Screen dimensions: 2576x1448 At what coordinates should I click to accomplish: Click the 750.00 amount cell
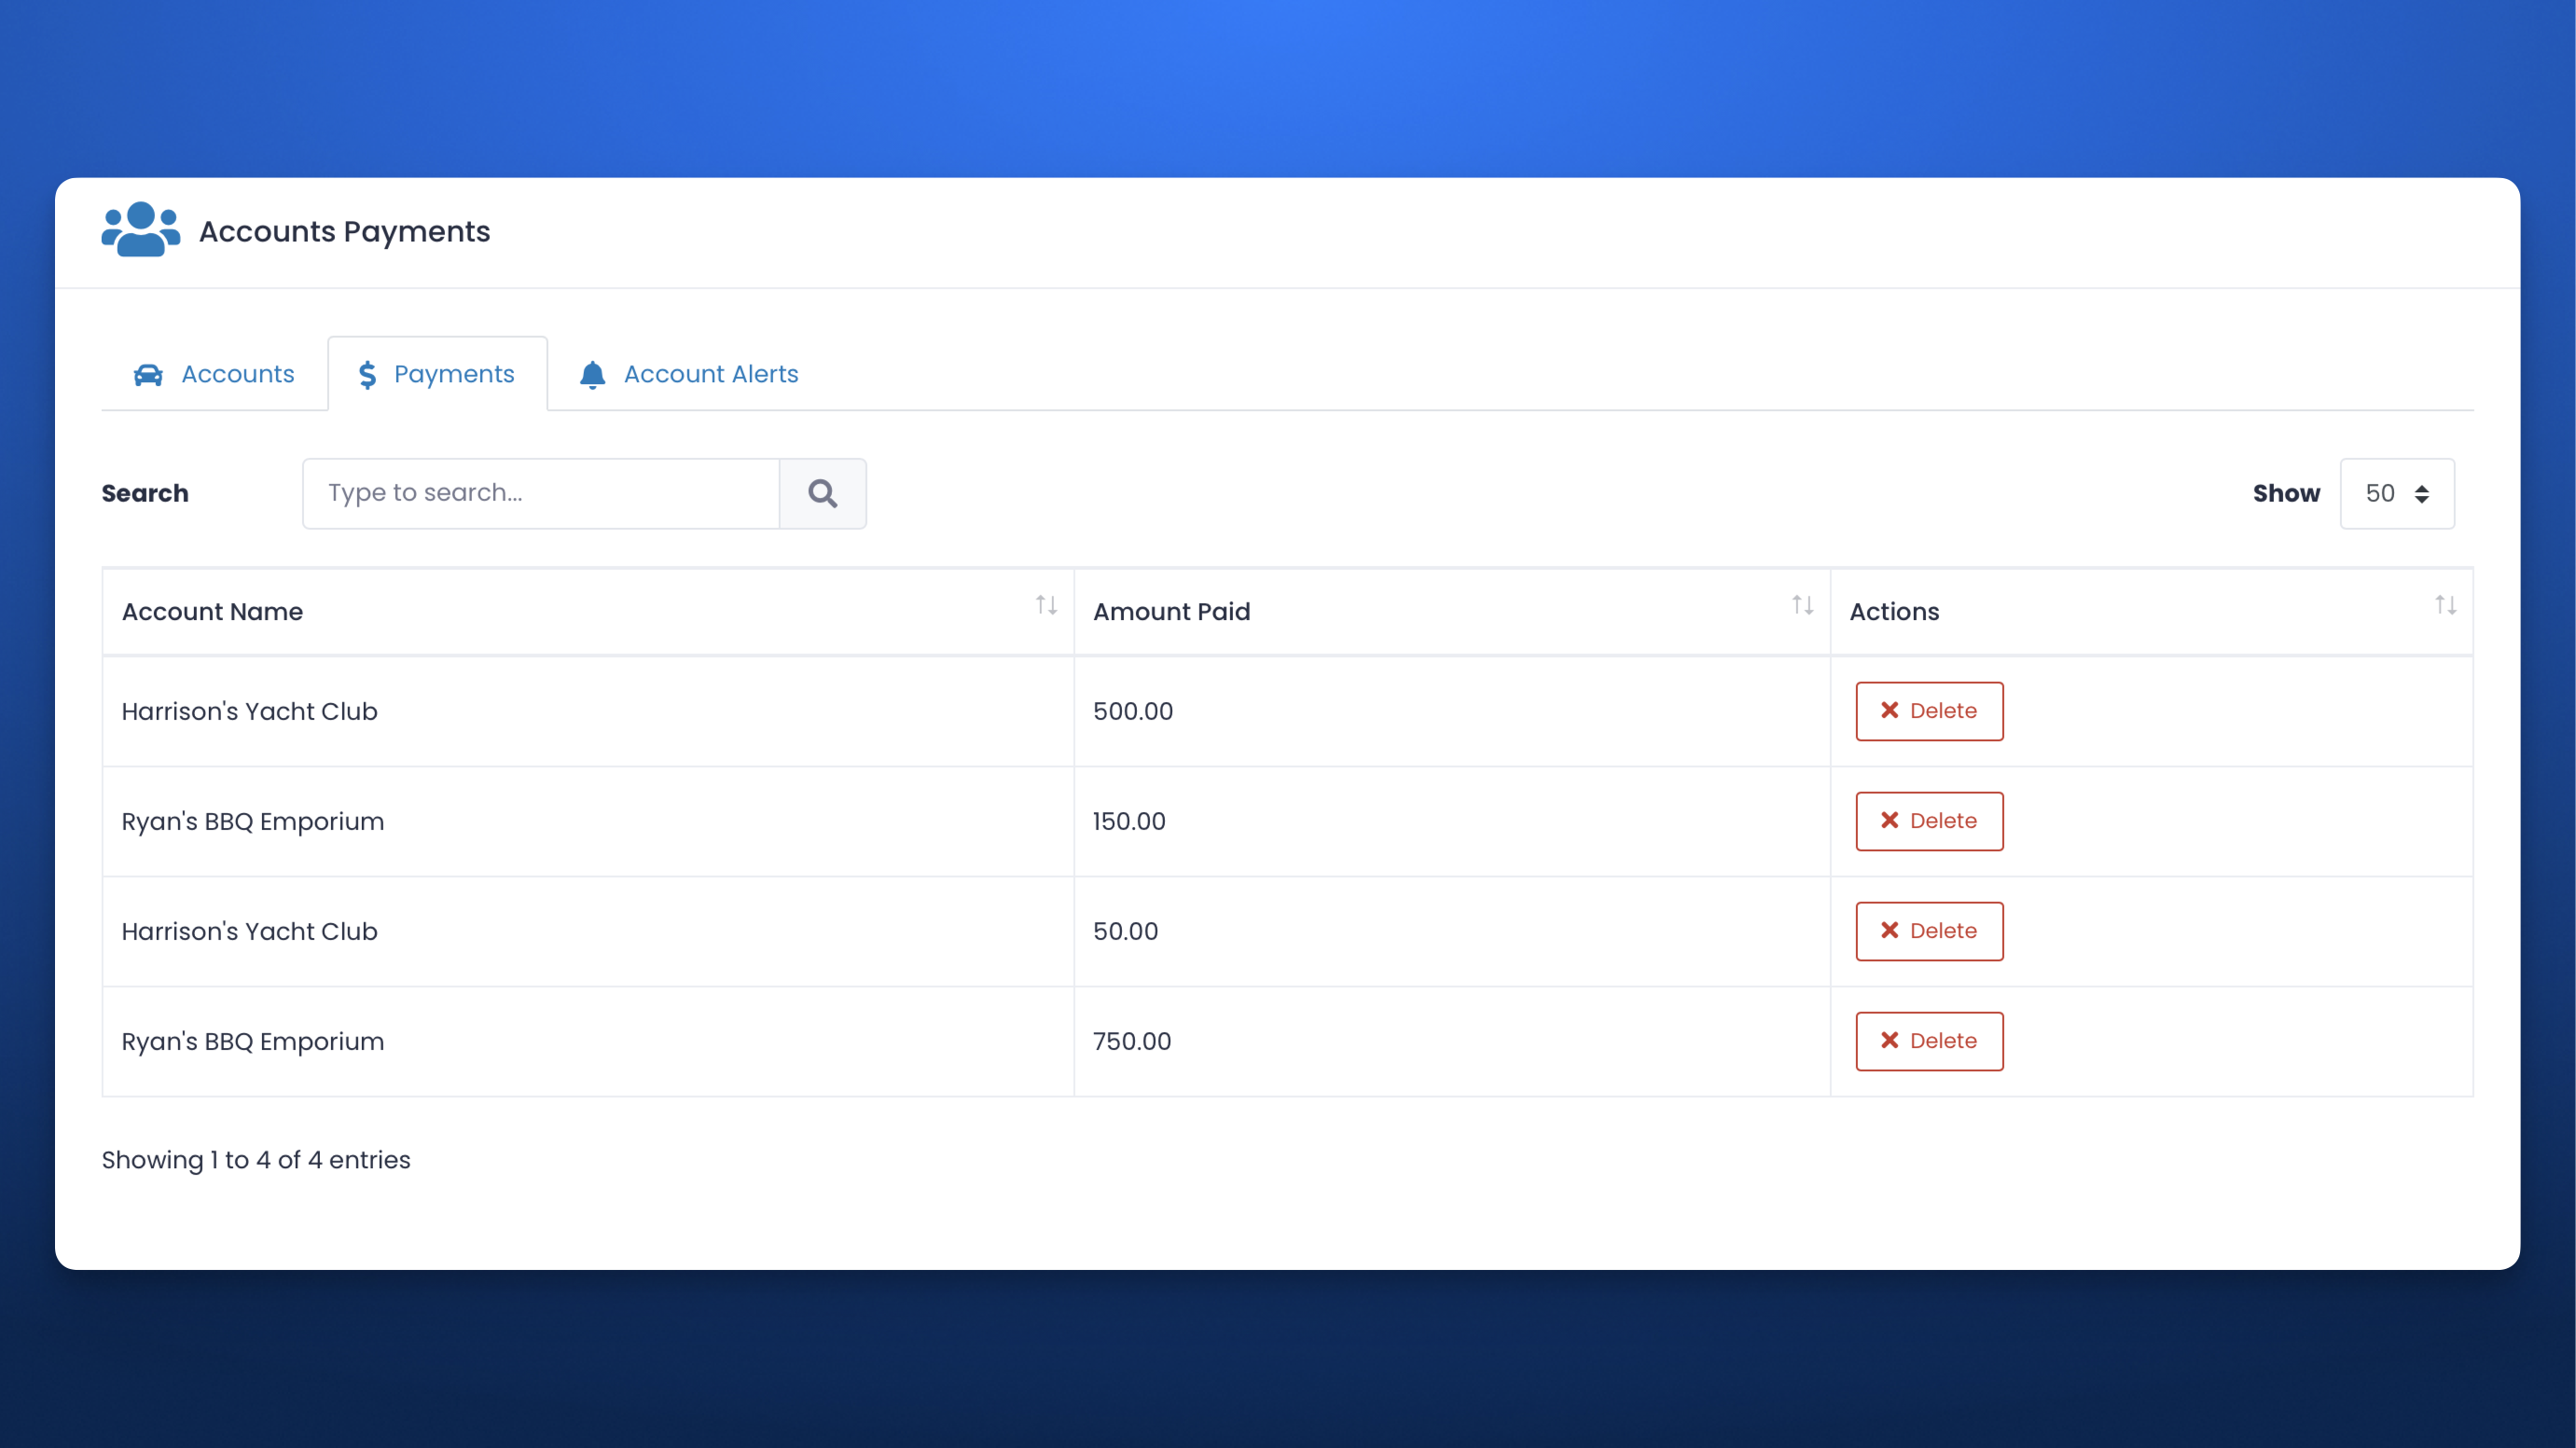pos(1132,1041)
